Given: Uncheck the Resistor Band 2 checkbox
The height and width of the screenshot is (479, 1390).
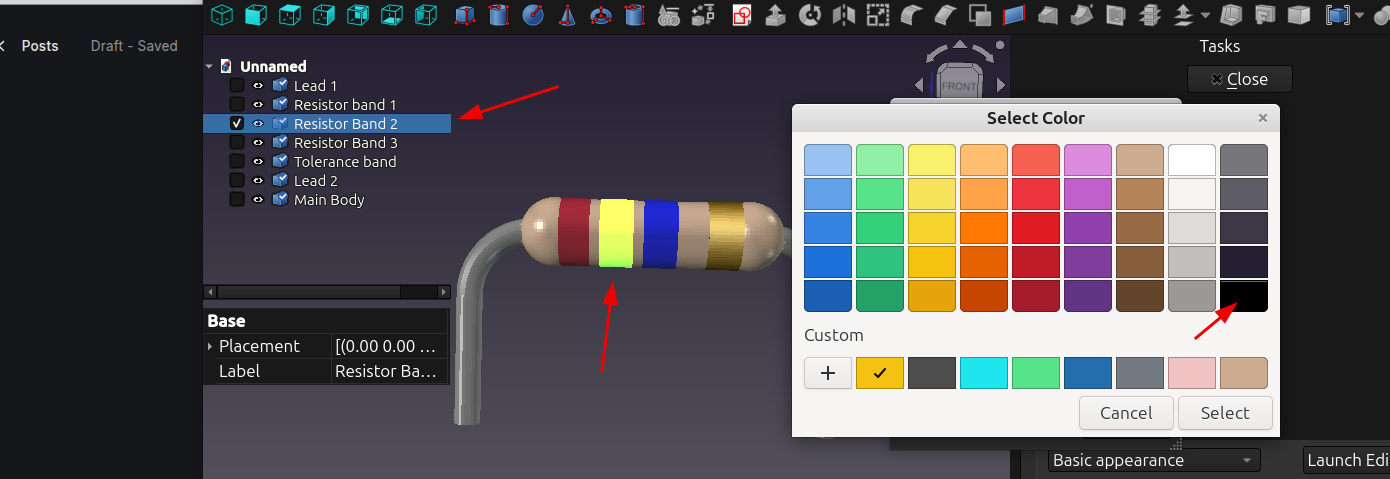Looking at the screenshot, I should click(237, 124).
